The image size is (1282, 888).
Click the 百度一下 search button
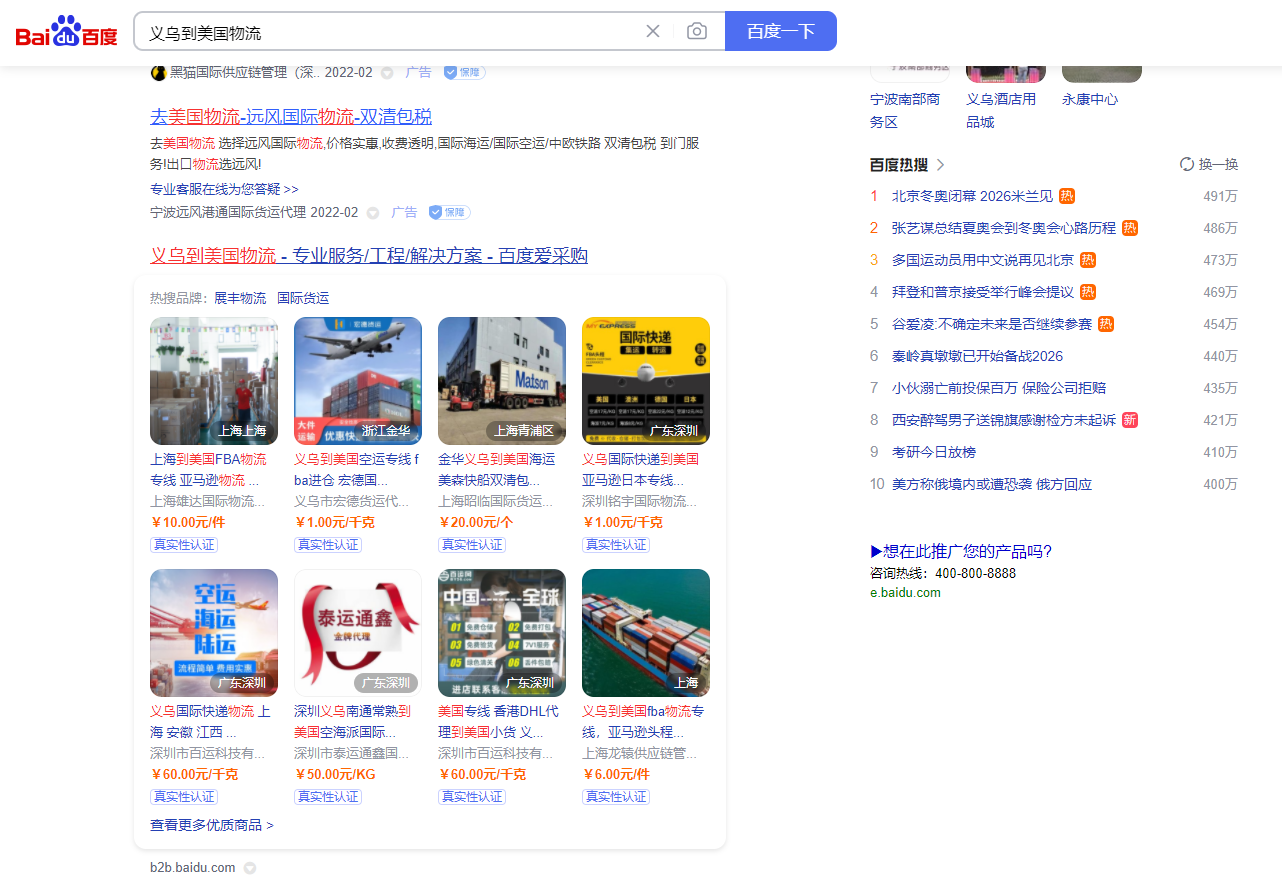pos(781,31)
